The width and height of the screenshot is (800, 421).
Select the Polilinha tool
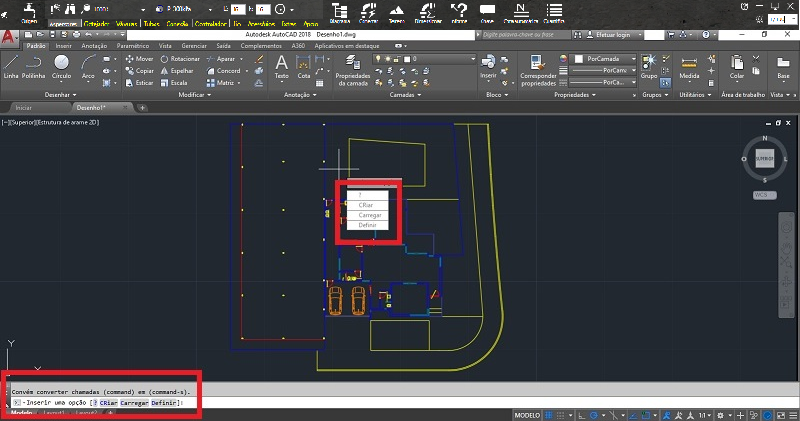pyautogui.click(x=35, y=66)
